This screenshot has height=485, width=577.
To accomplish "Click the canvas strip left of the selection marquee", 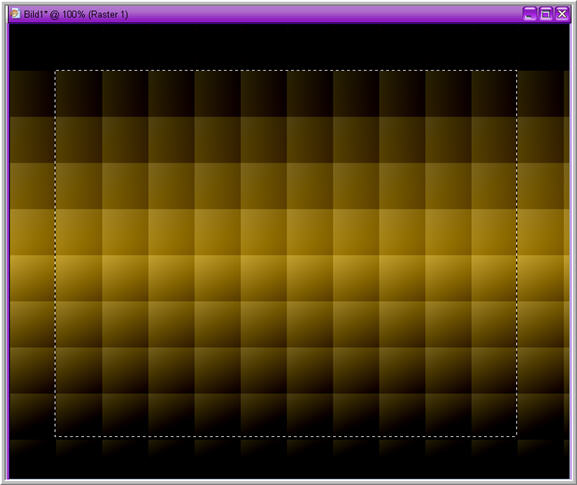I will (32, 254).
